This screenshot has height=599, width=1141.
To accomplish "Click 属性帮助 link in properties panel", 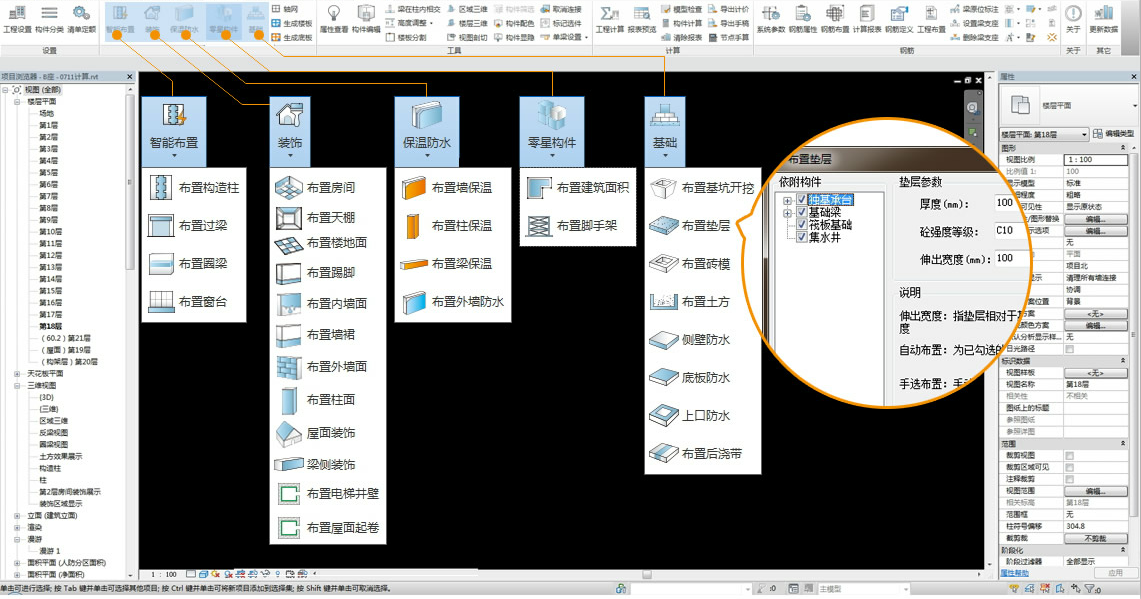I will pyautogui.click(x=1017, y=573).
